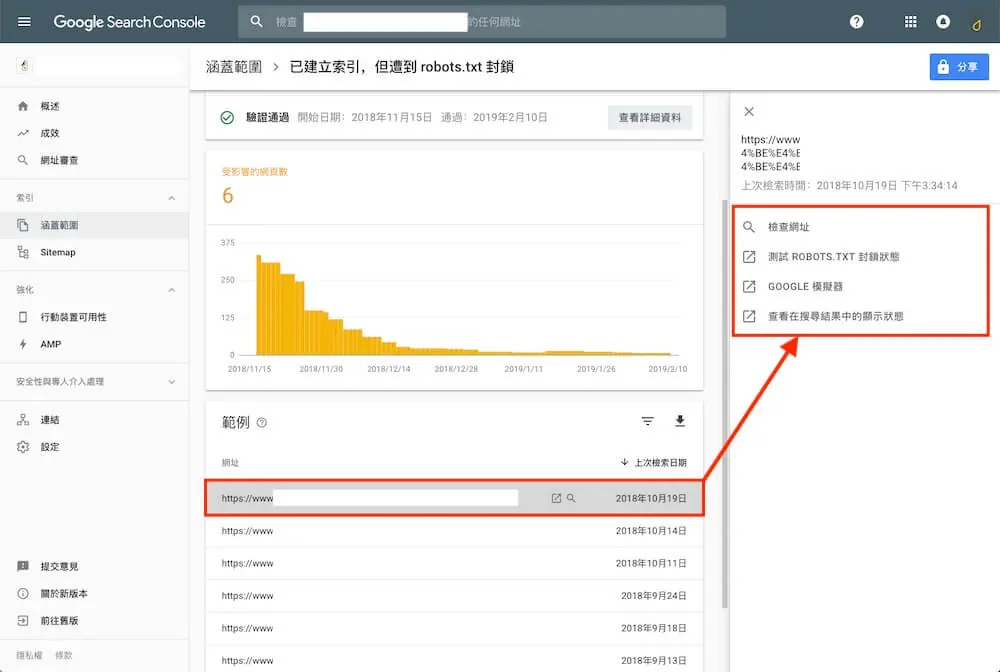Select the 2018年10月14日 URL row
The image size is (1000, 672).
454,530
